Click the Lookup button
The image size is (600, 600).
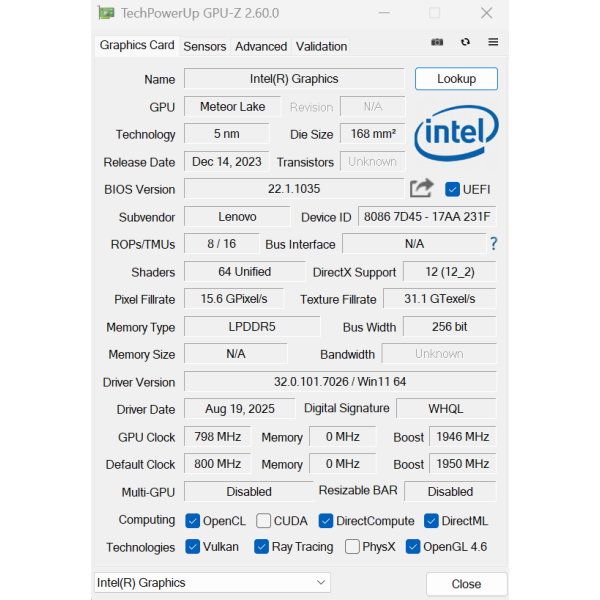click(x=457, y=79)
